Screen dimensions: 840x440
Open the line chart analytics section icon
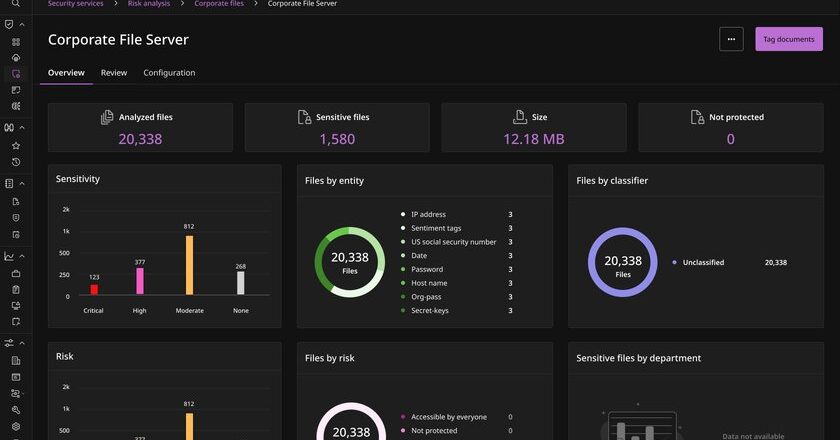tap(9, 256)
